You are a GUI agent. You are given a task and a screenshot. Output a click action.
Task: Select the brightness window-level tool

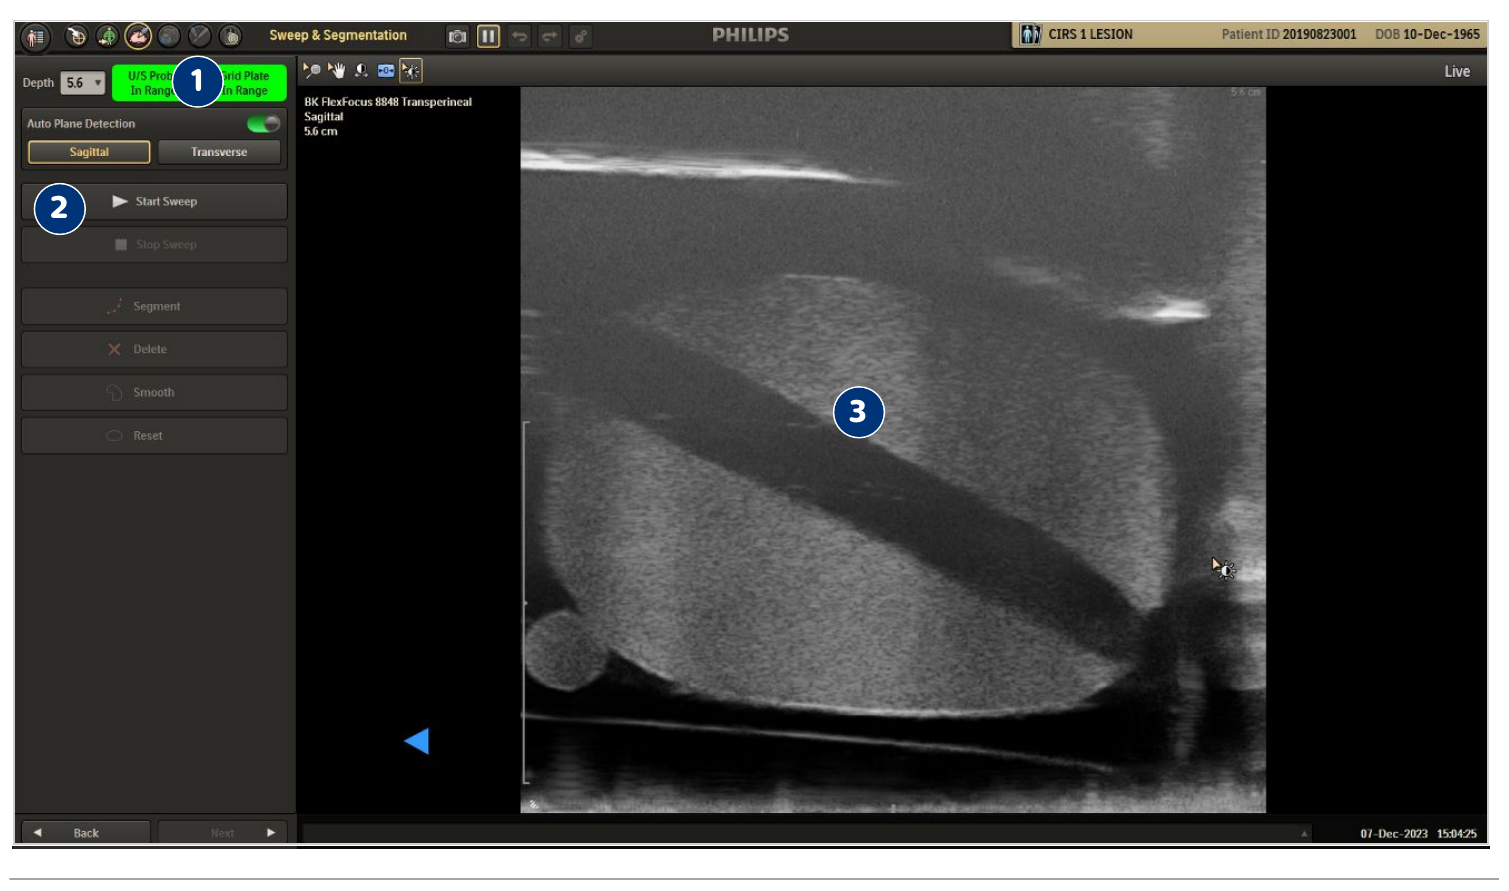click(411, 70)
